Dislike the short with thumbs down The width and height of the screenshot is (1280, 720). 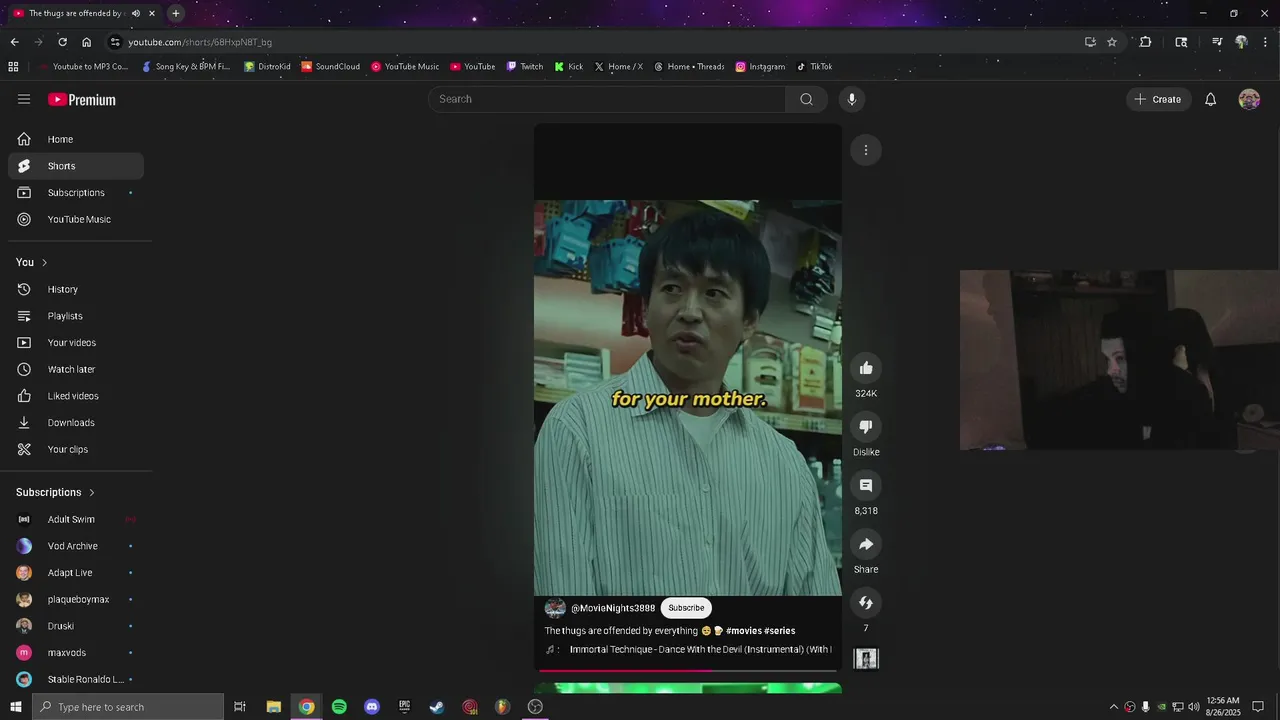(866, 427)
